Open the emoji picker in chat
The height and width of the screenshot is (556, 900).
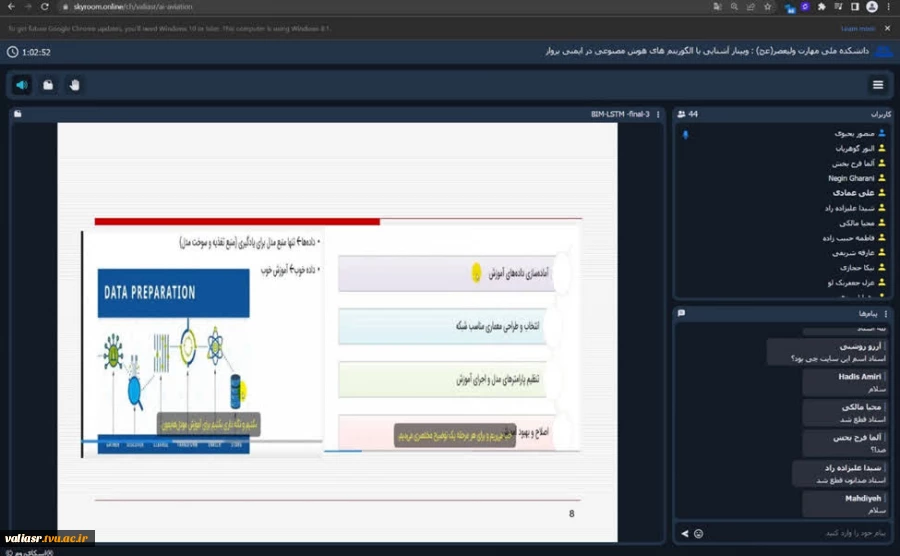click(699, 534)
